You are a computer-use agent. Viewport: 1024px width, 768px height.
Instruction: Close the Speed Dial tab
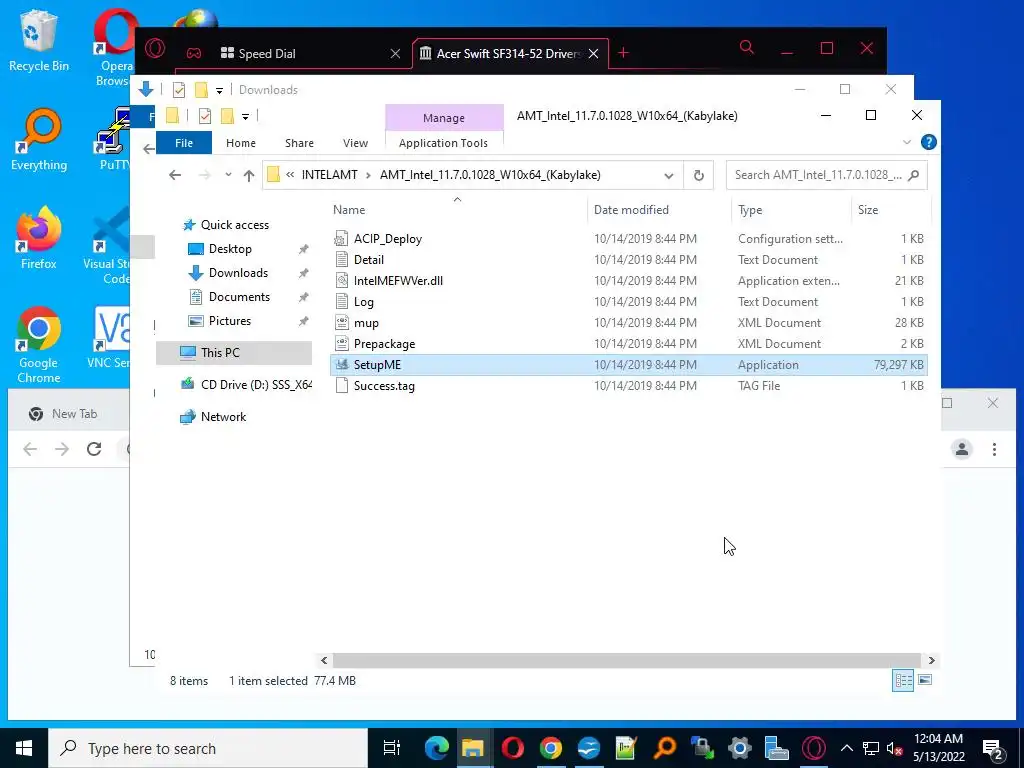395,54
